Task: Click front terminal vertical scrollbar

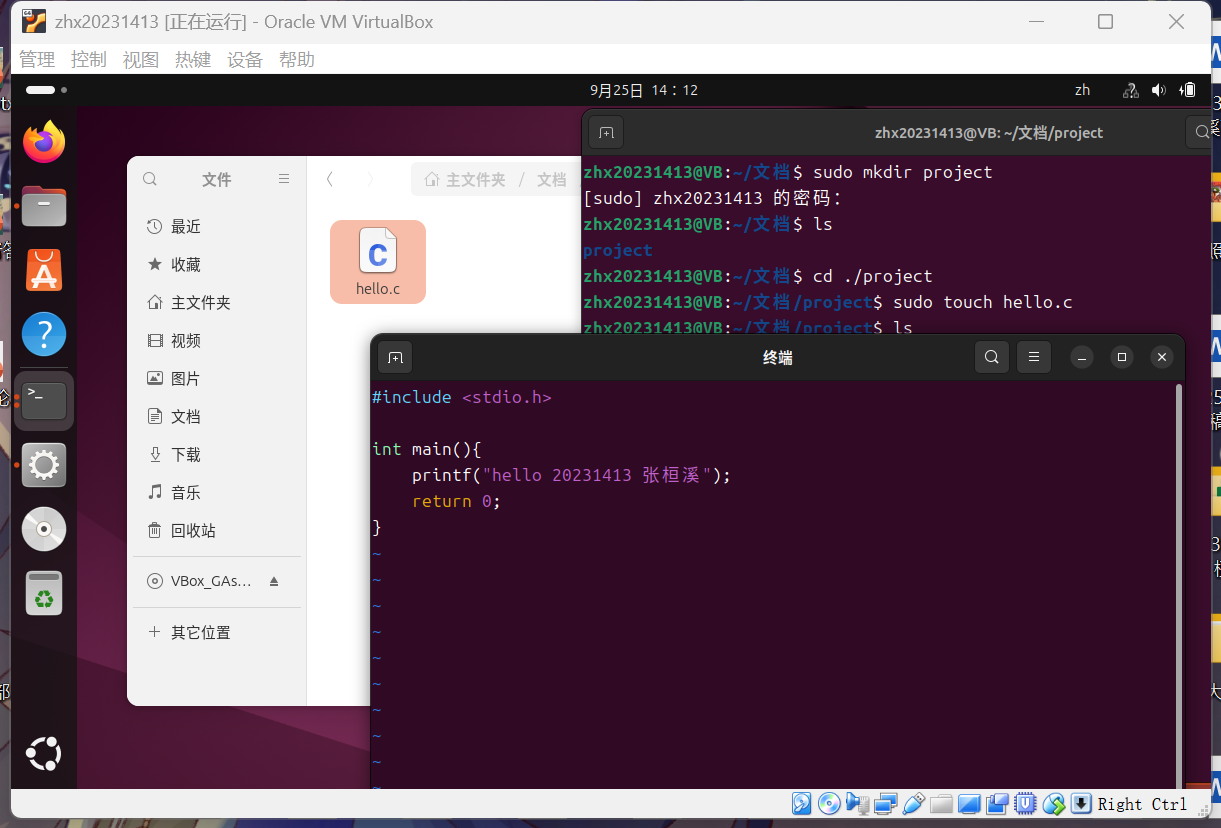Action: tap(1178, 585)
